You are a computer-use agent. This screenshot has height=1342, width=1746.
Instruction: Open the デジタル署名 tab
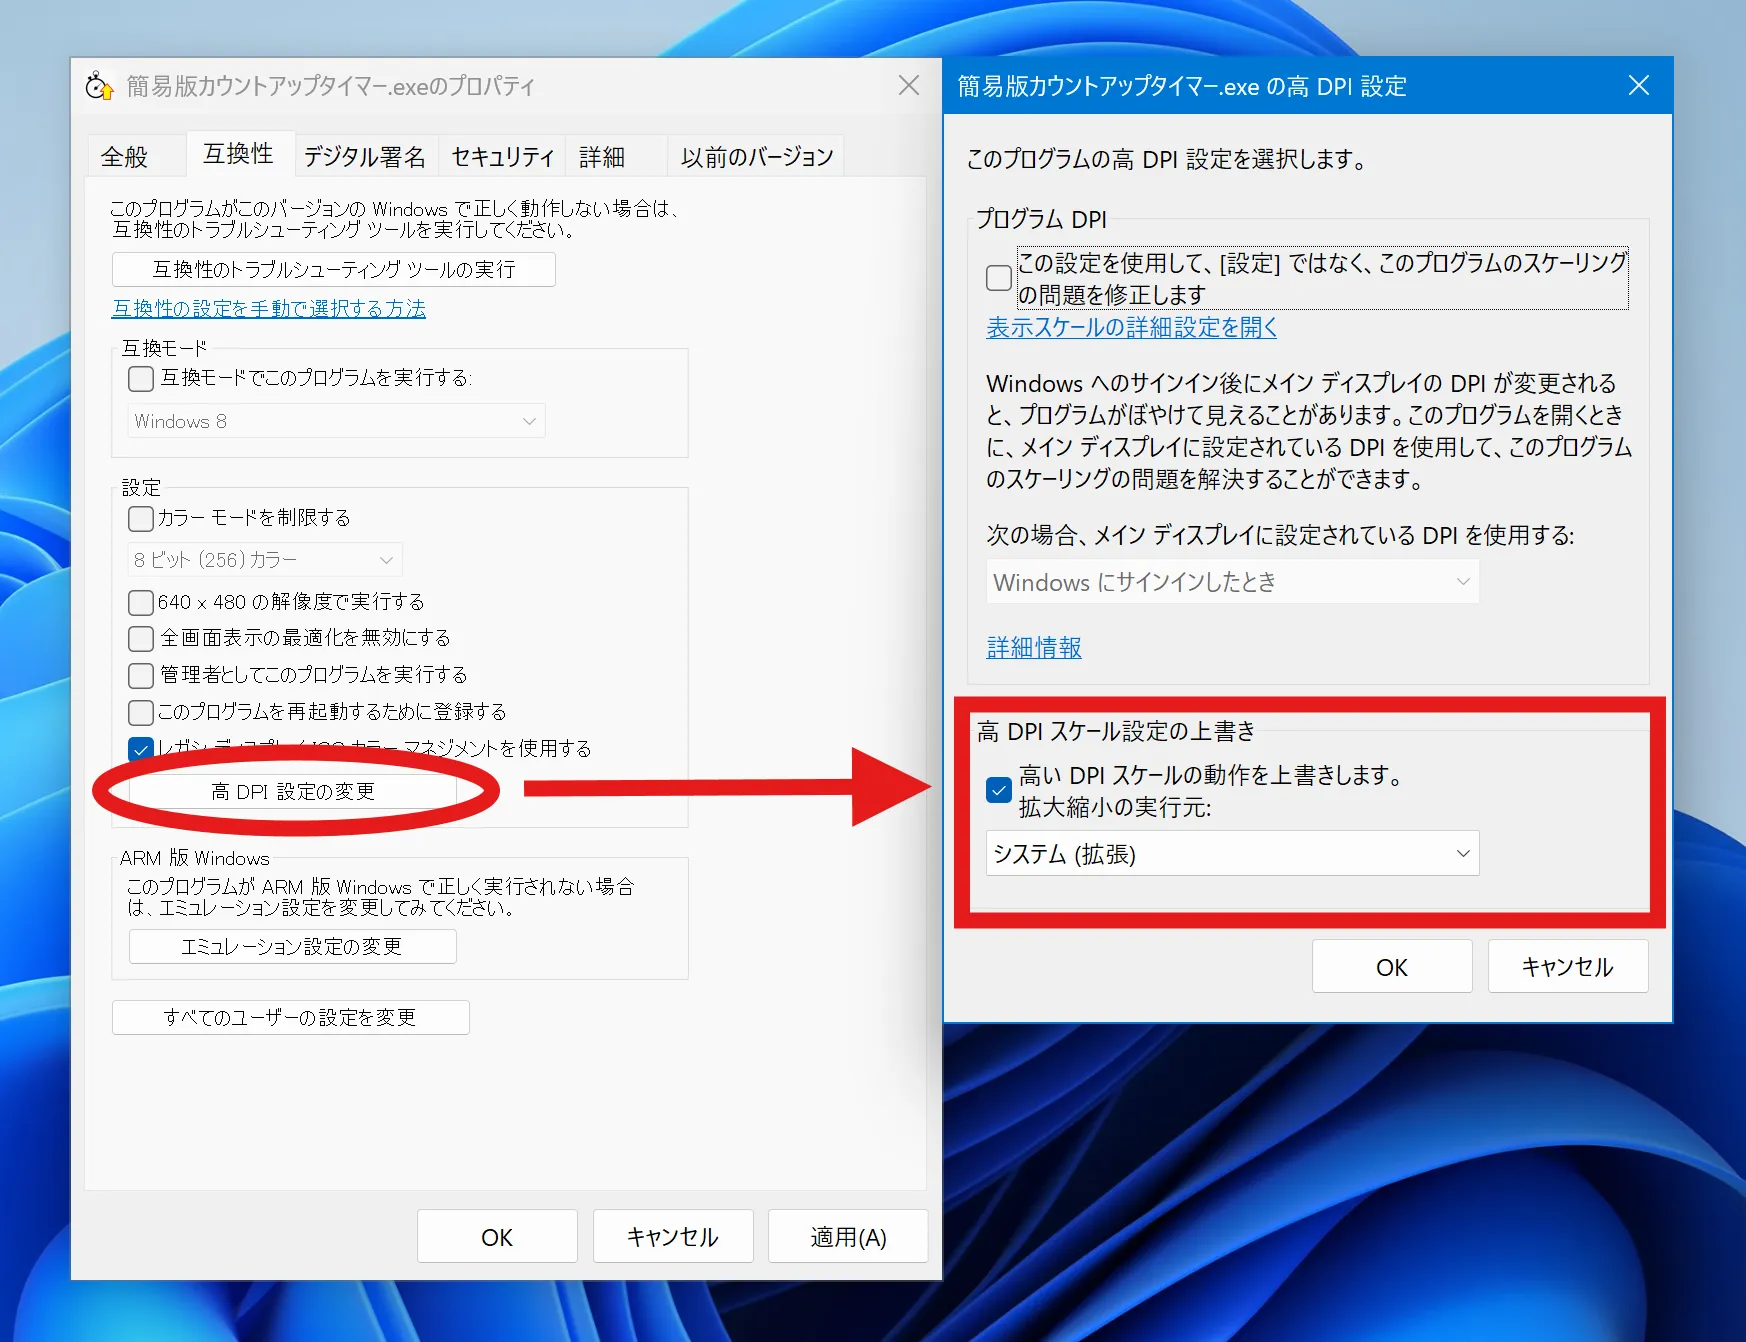[365, 157]
